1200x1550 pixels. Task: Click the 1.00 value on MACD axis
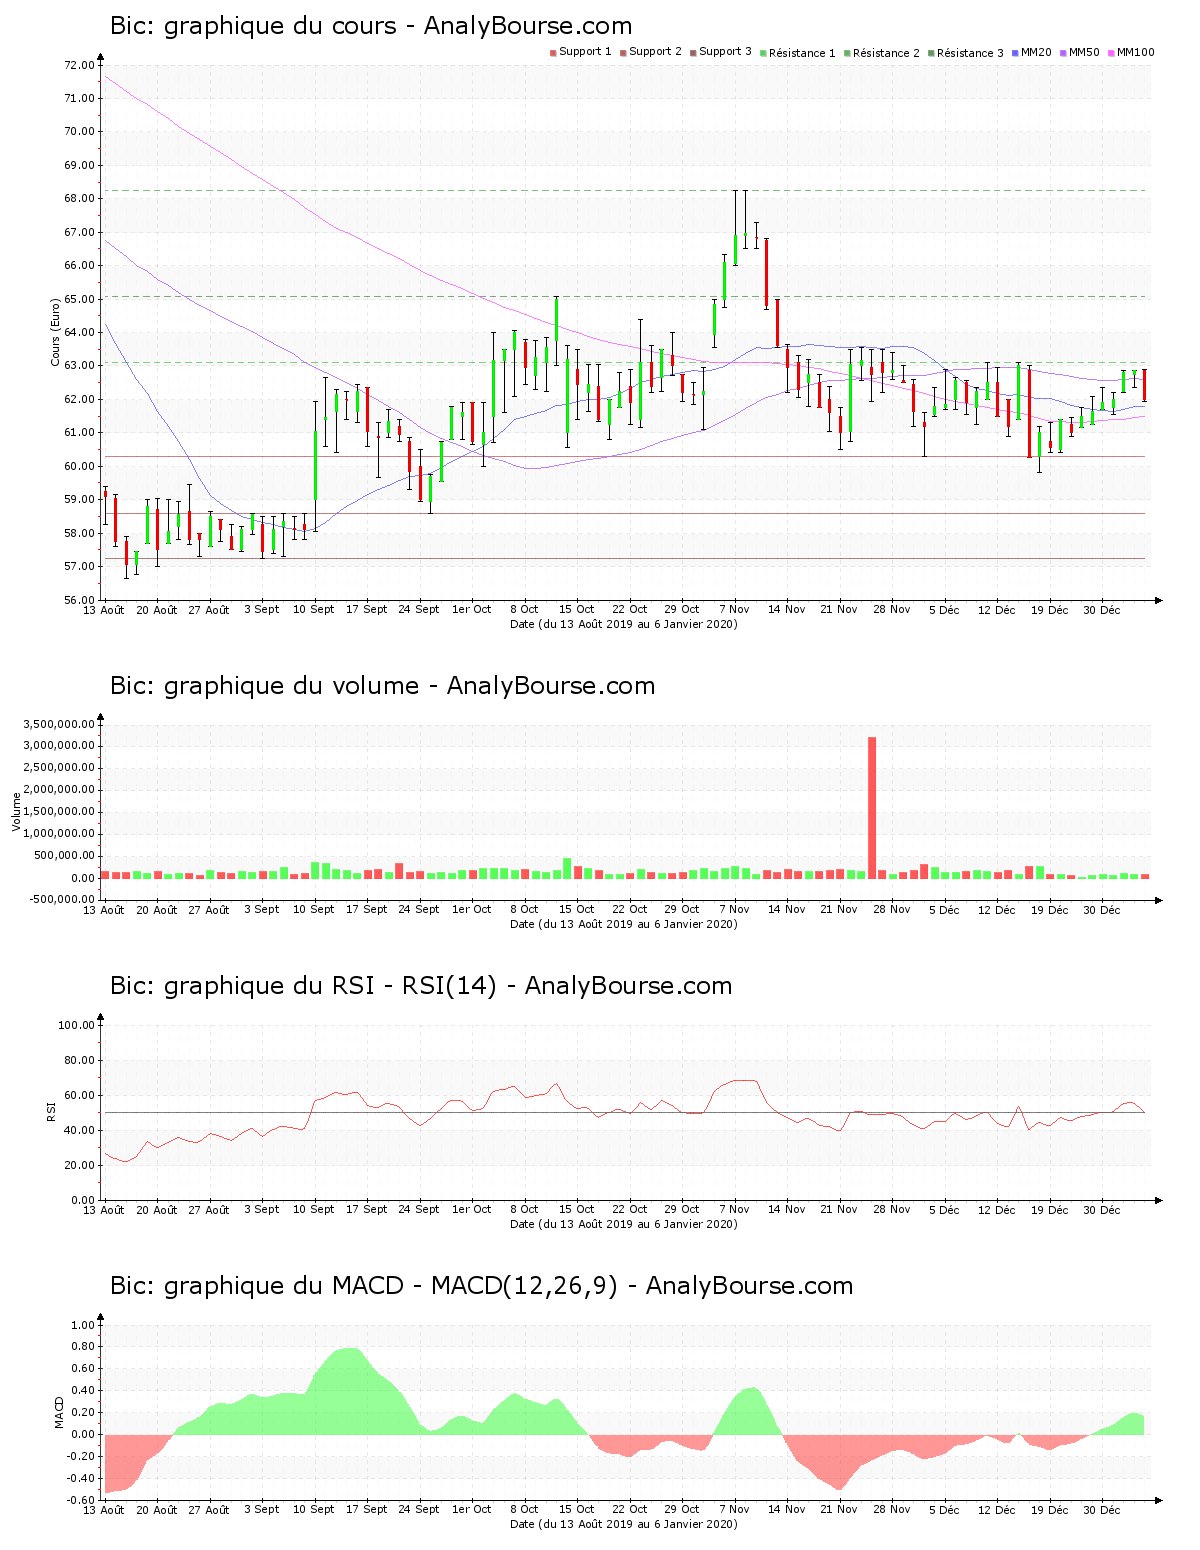click(83, 1325)
